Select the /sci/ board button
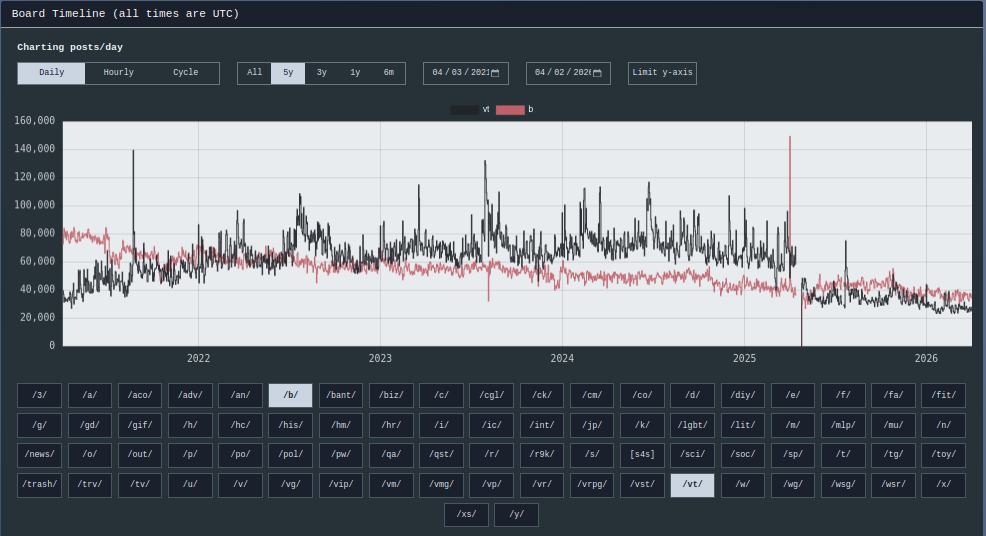The width and height of the screenshot is (986, 536). 692,455
